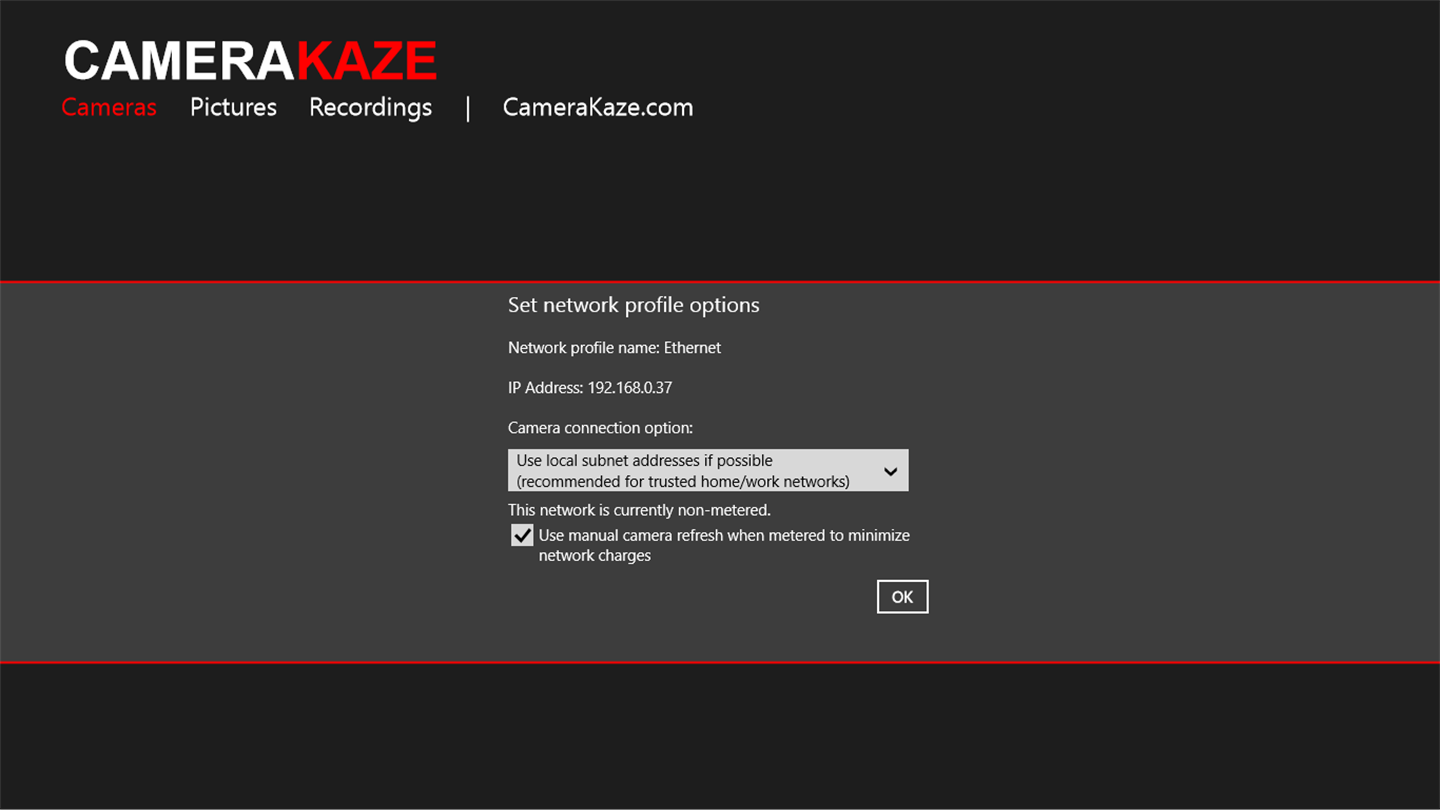
Task: Click the checkmark icon for manual refresh
Action: [x=522, y=536]
